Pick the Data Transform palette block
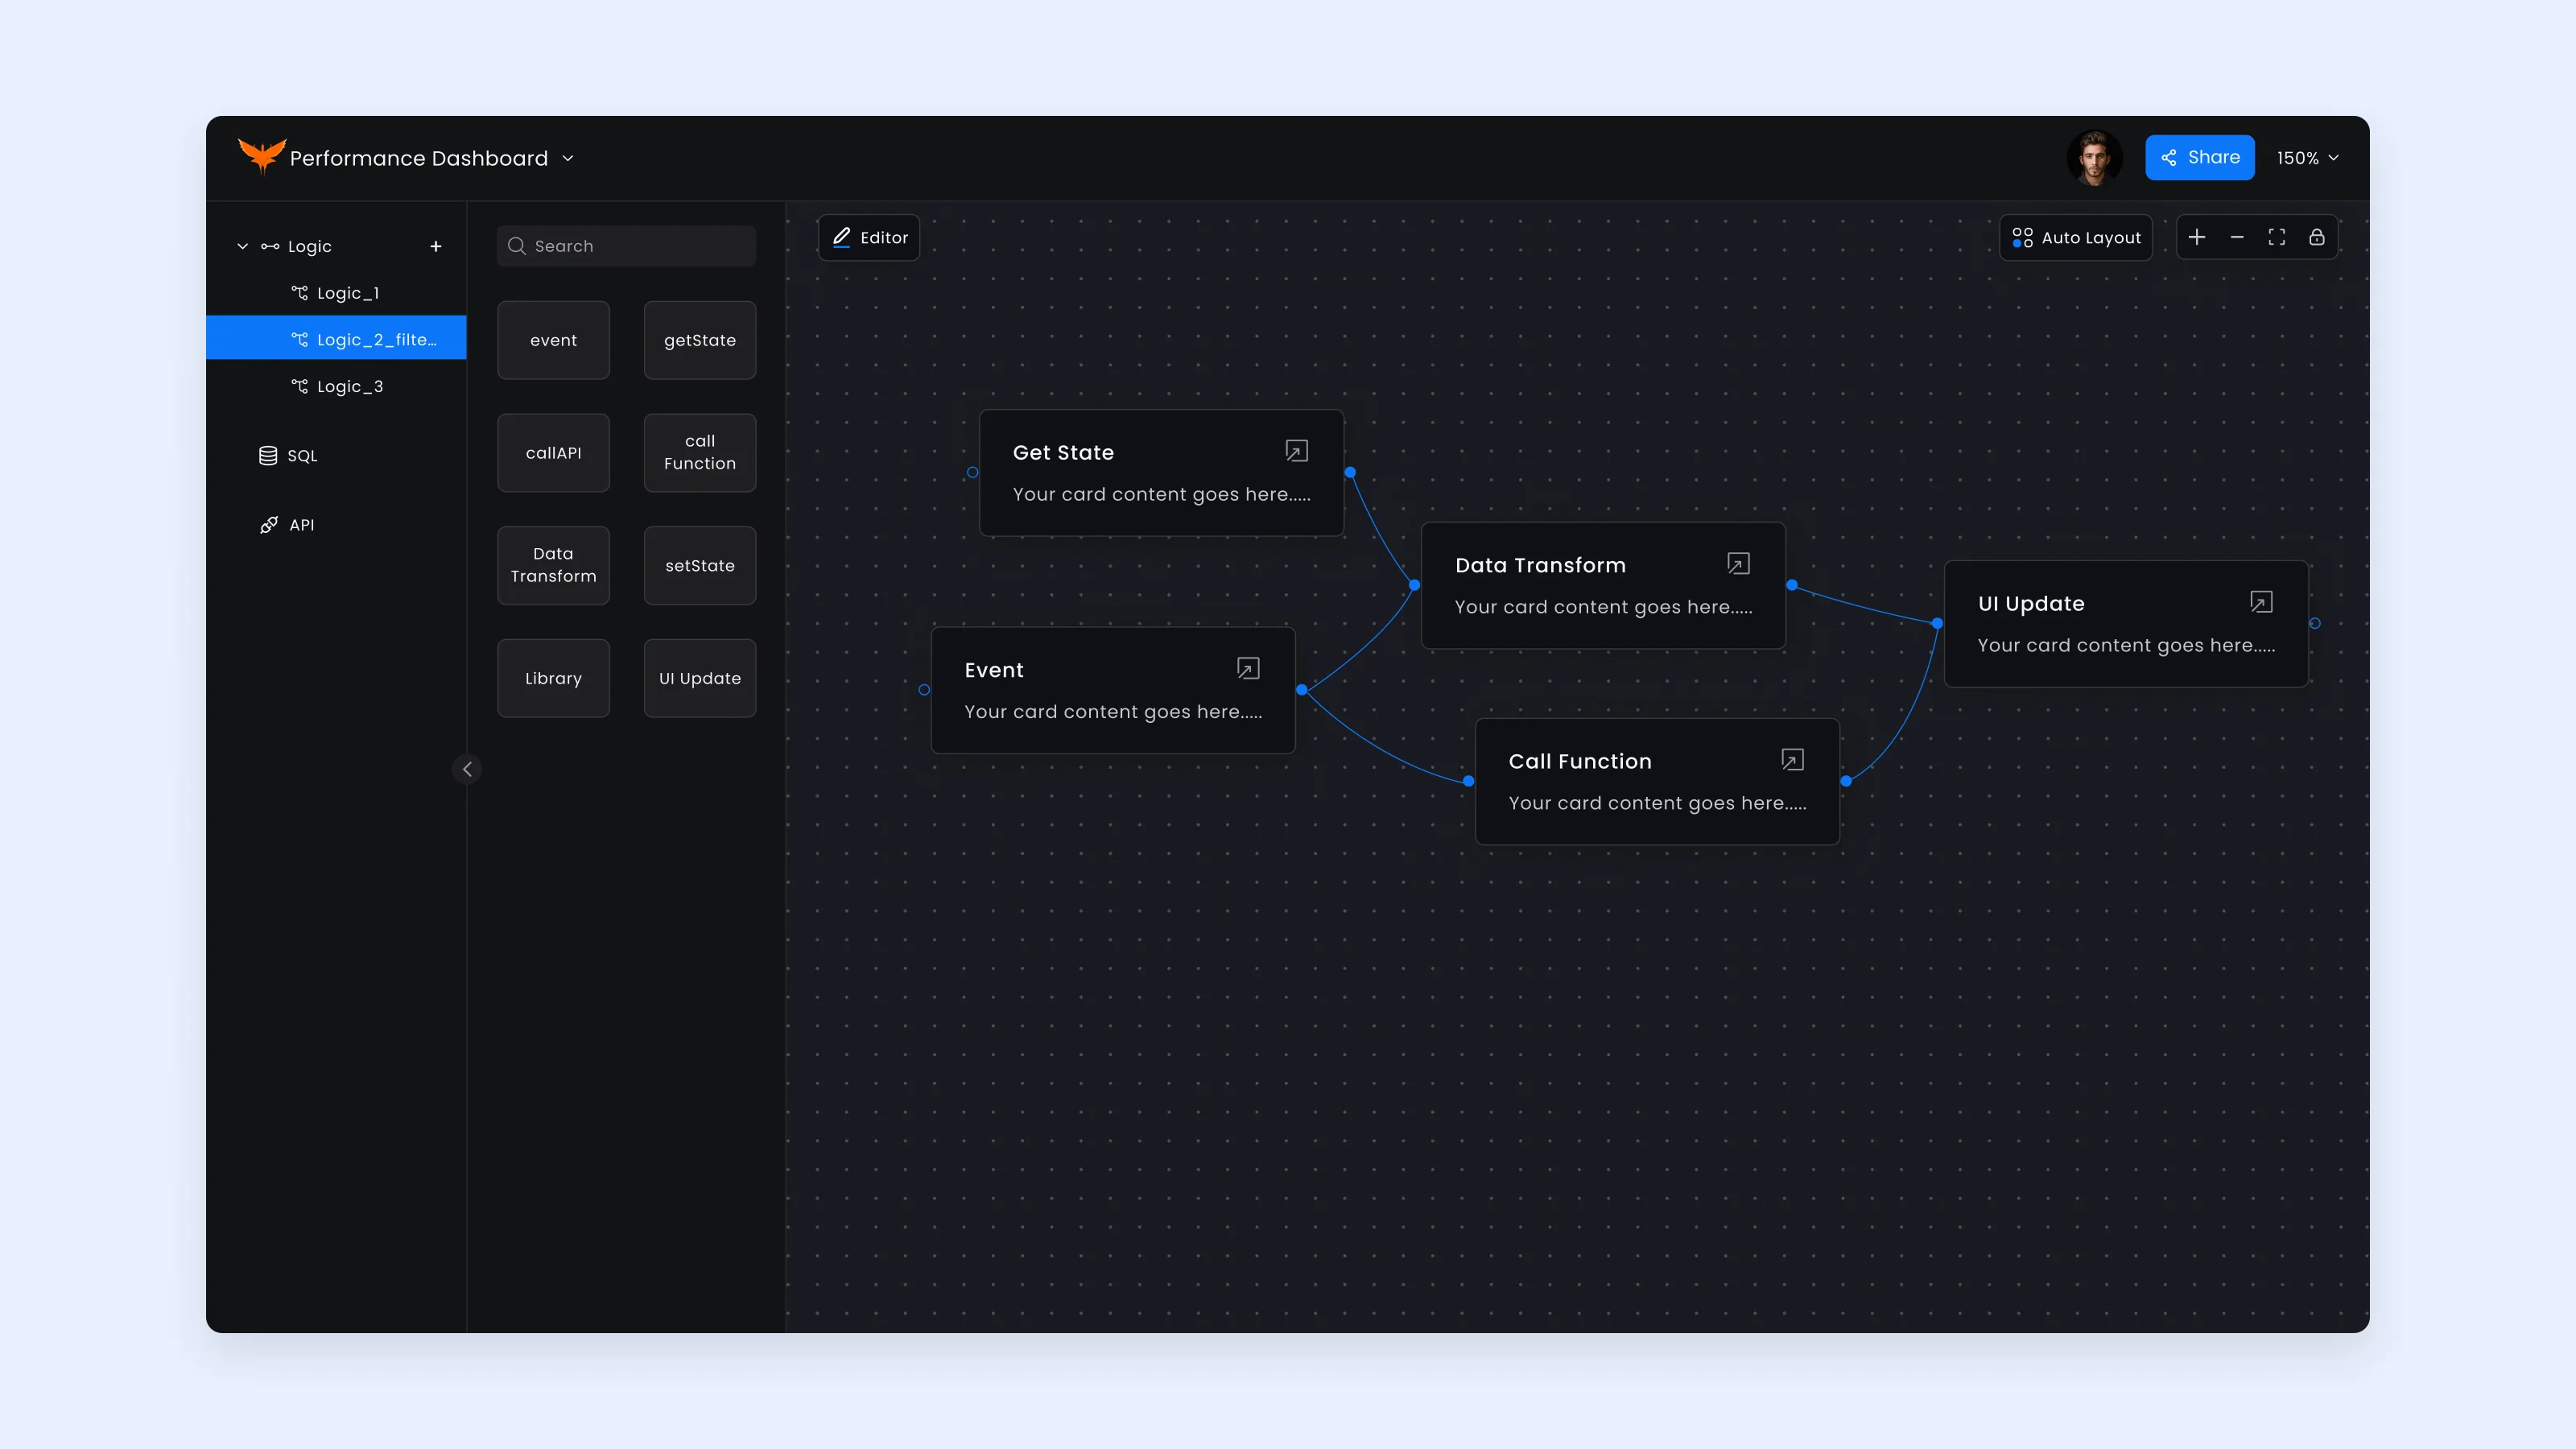Screen dimensions: 2576x1449 553,565
